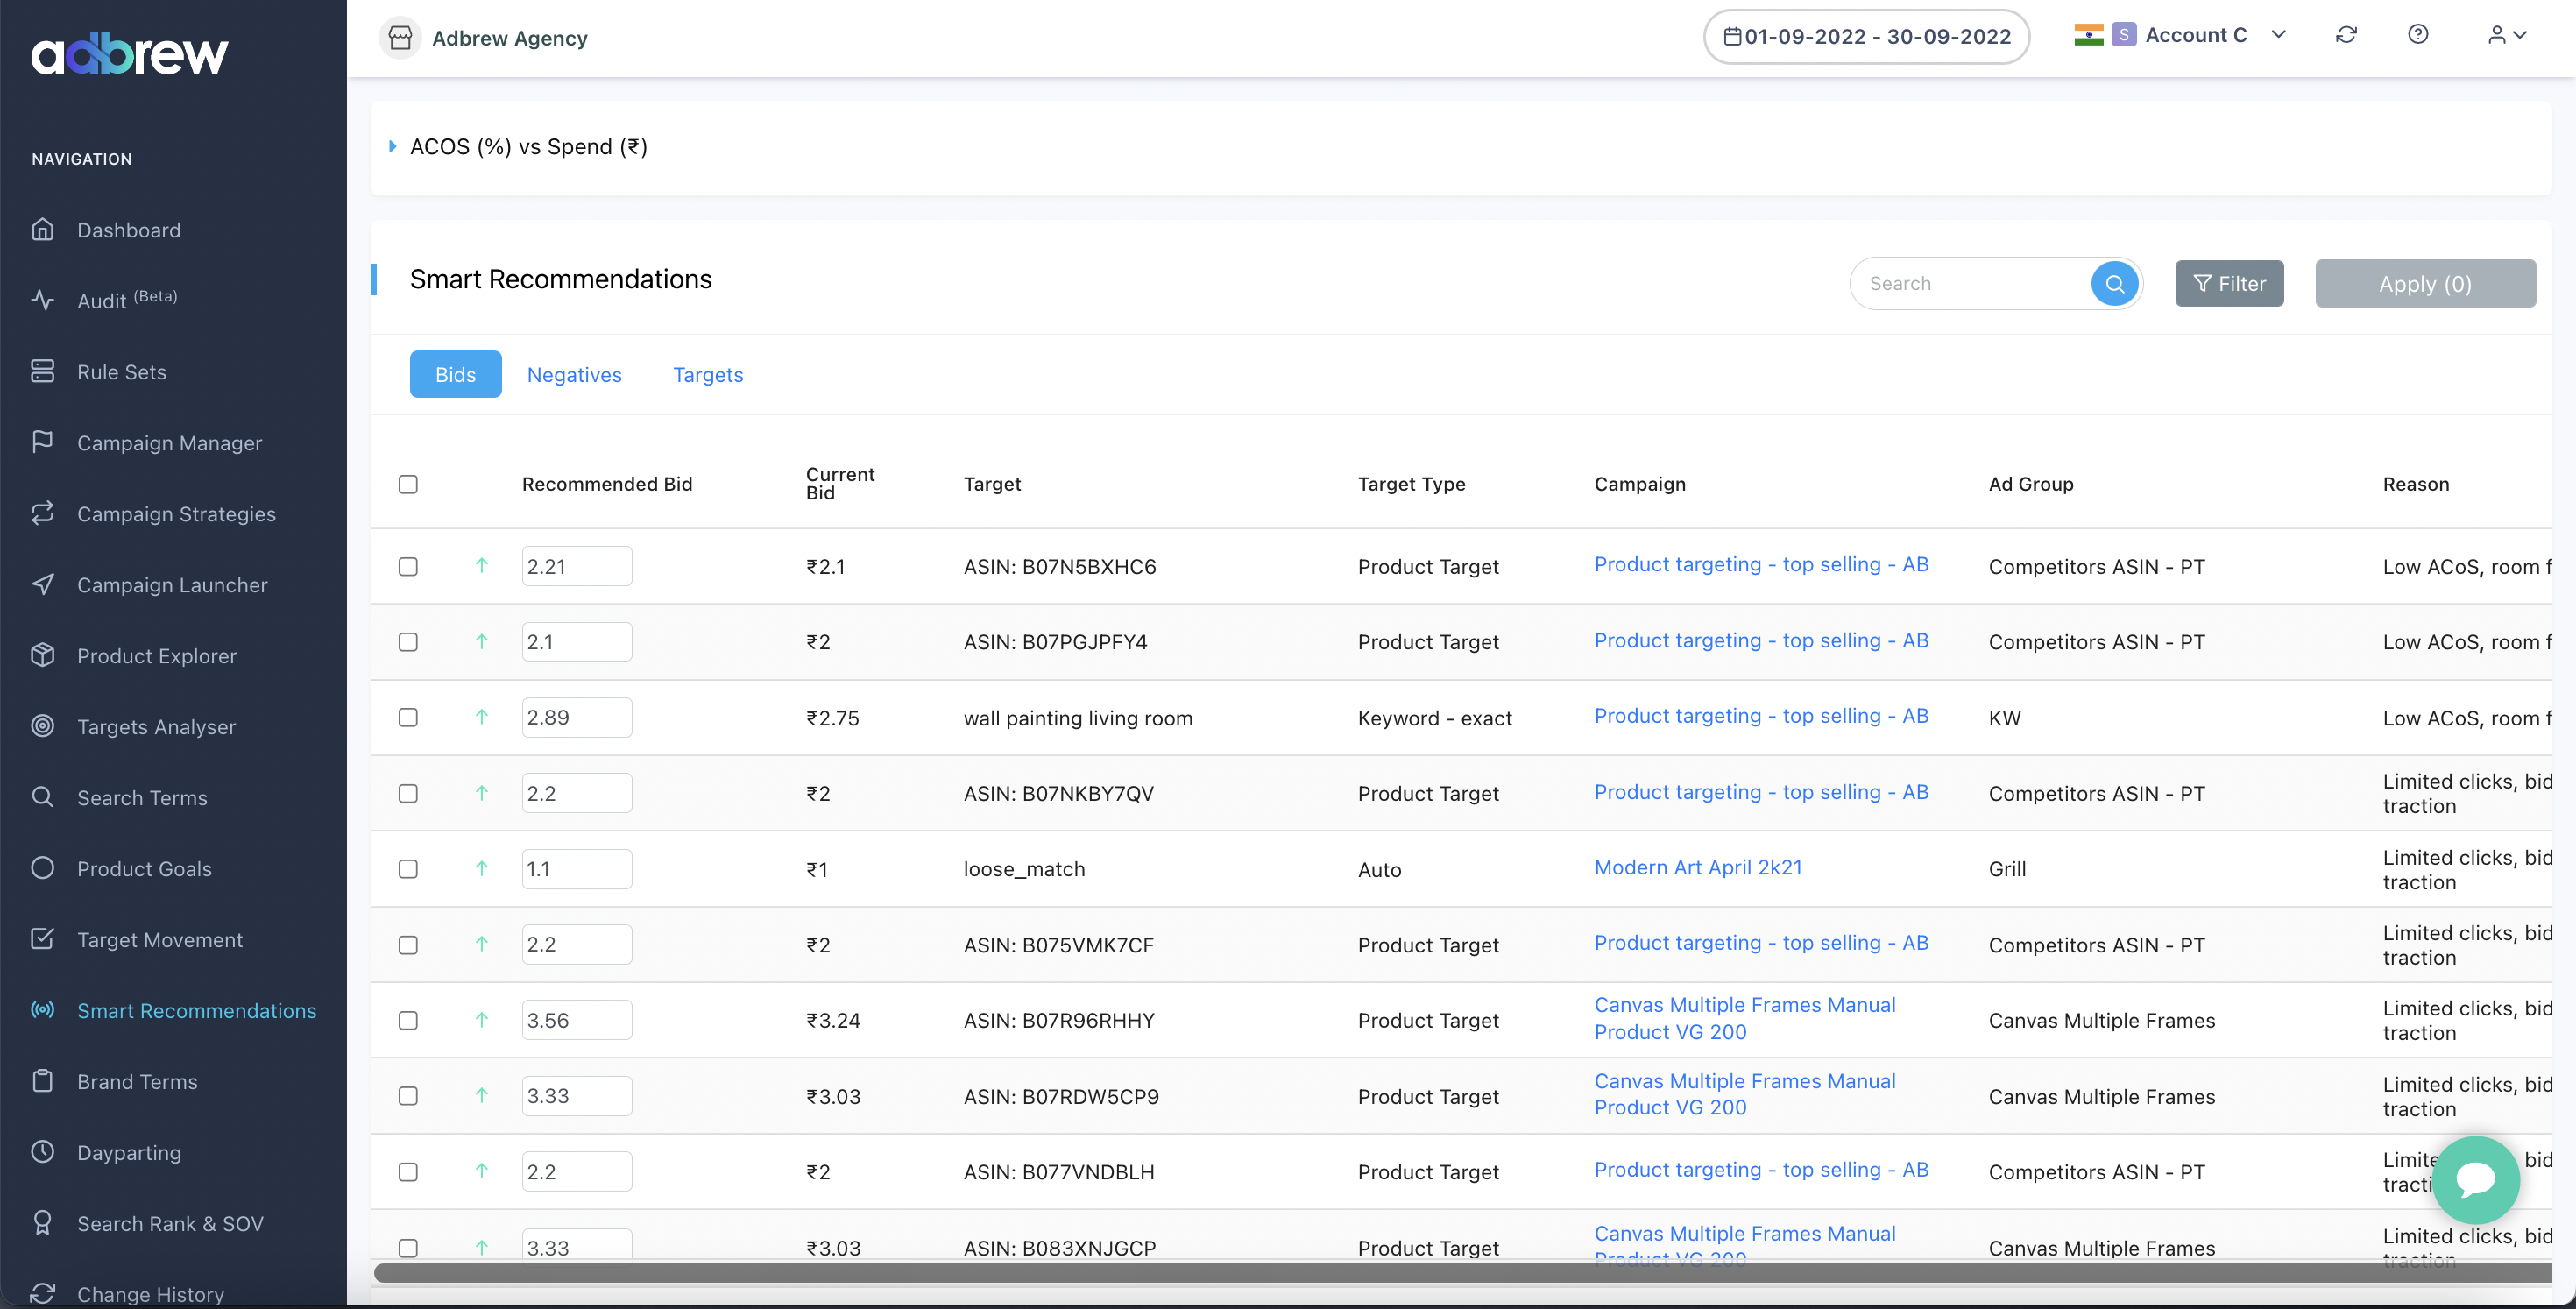Click the Filter button
The image size is (2576, 1309).
[2230, 283]
